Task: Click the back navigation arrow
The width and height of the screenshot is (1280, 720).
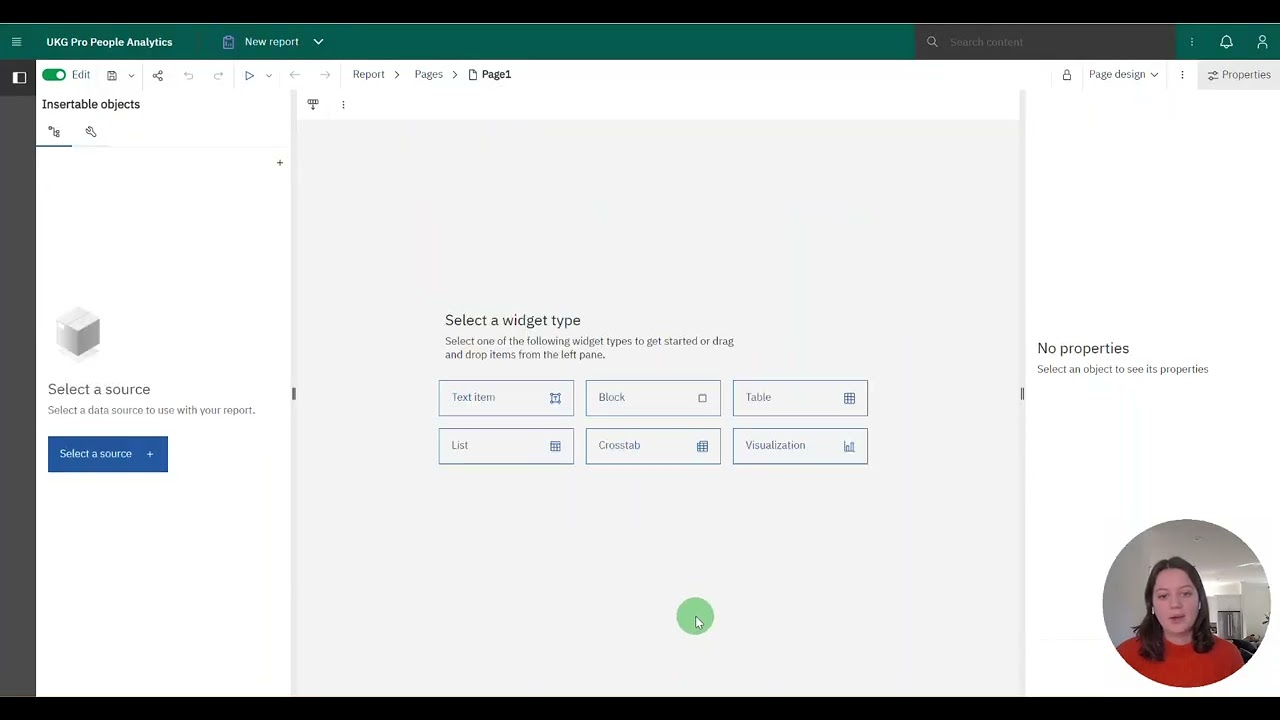Action: (294, 75)
